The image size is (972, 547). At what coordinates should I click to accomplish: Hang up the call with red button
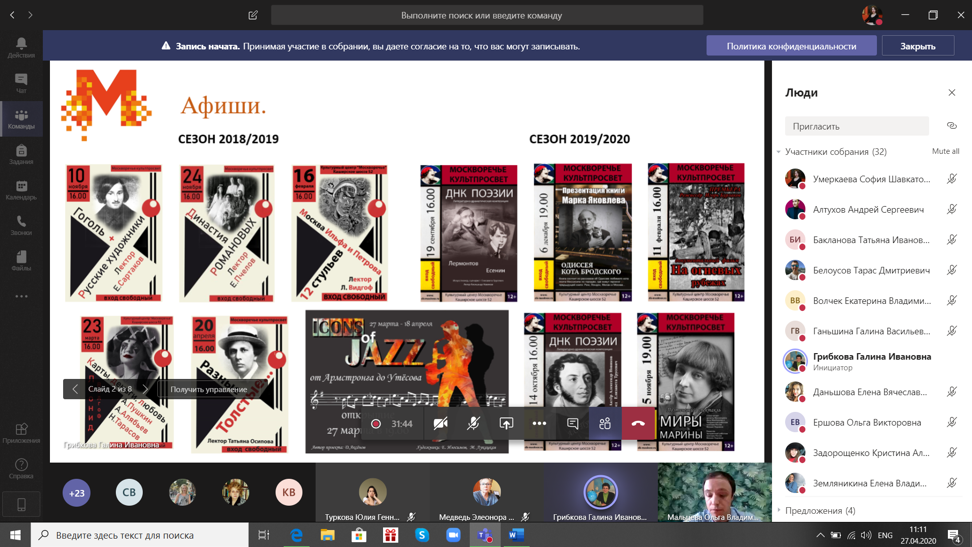click(638, 424)
